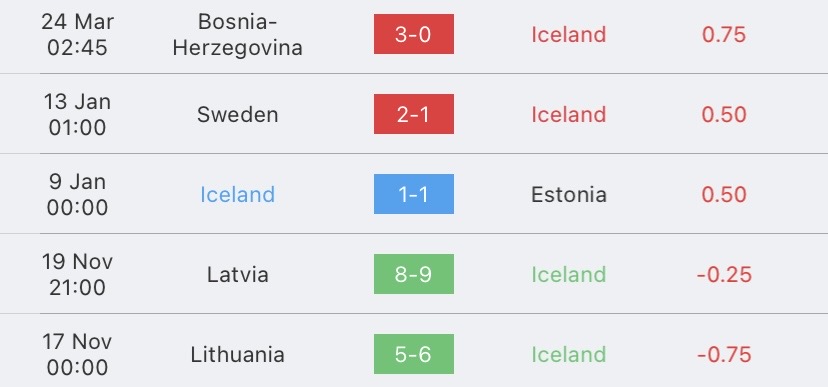Select the 24 Mar 02:45 match date
This screenshot has height=387, width=828.
[77, 34]
